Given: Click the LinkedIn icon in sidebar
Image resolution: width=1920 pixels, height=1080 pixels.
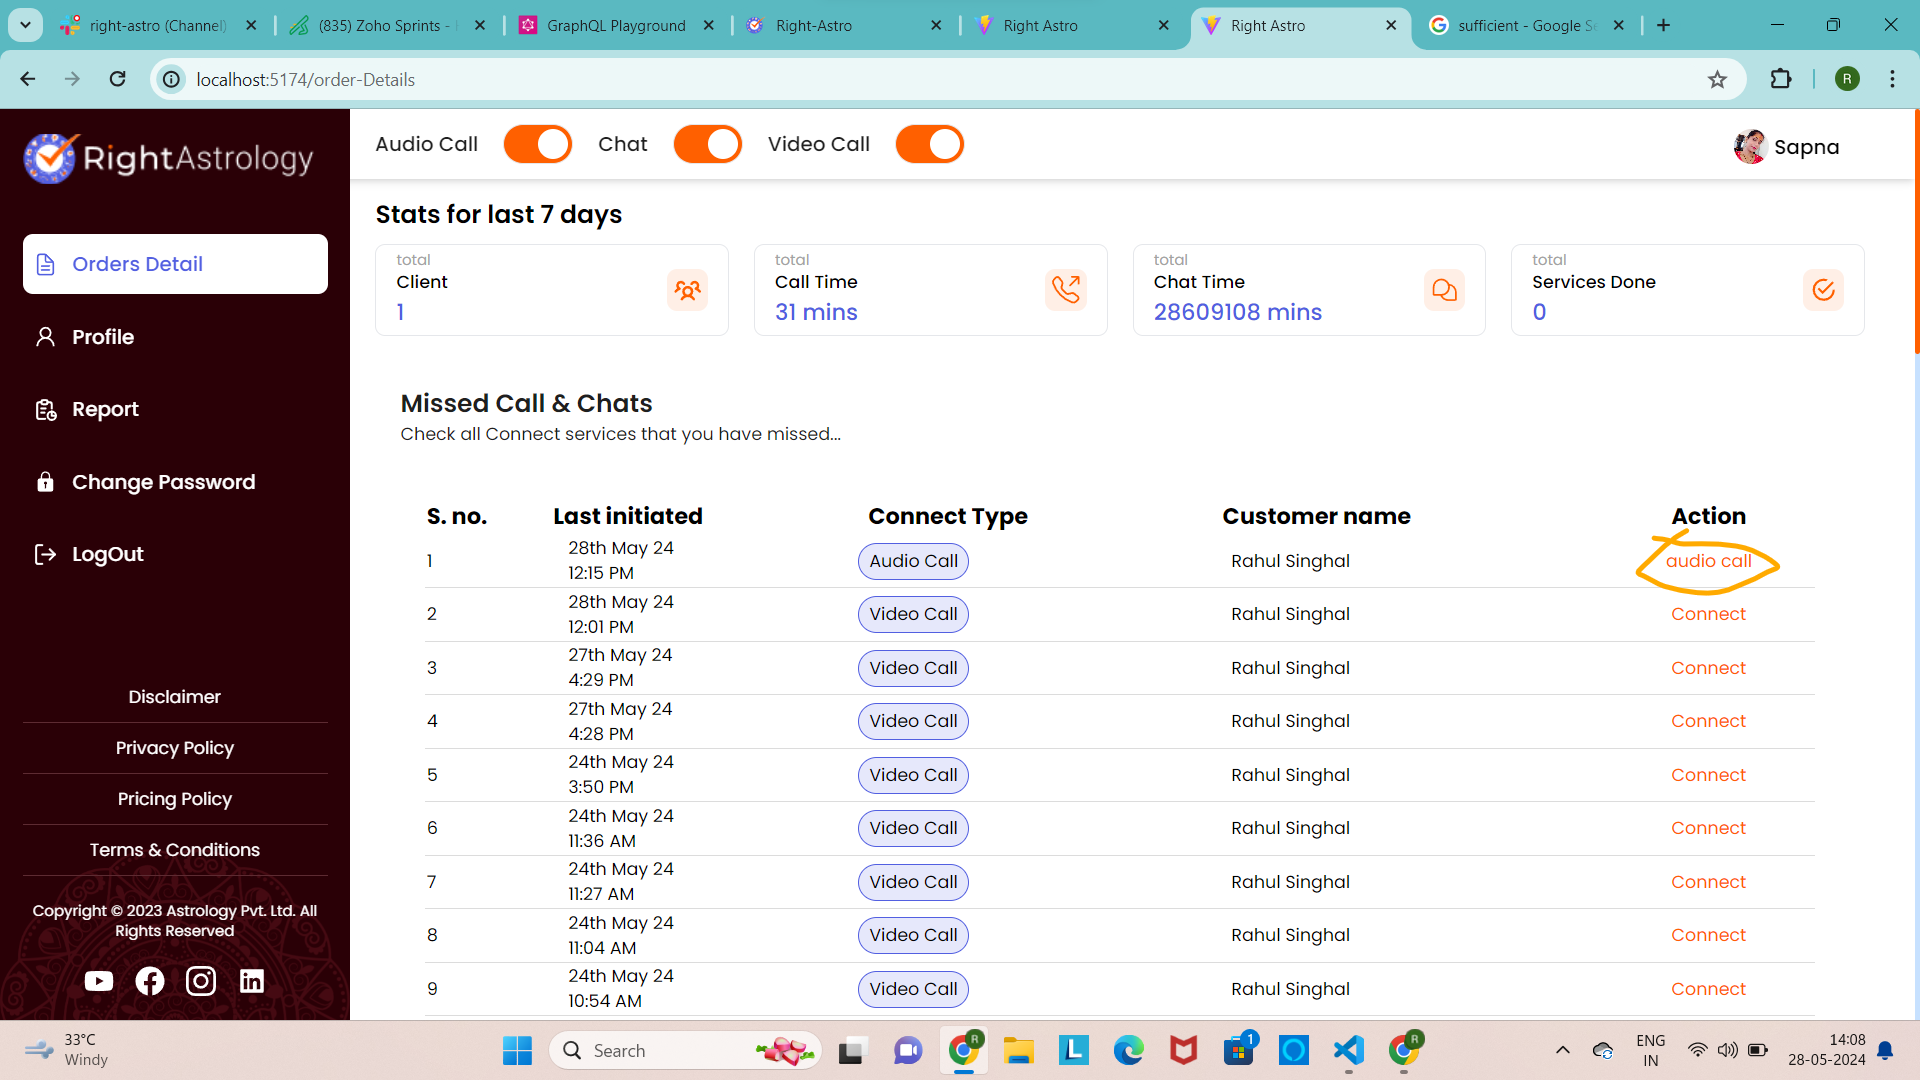Looking at the screenshot, I should click(252, 981).
